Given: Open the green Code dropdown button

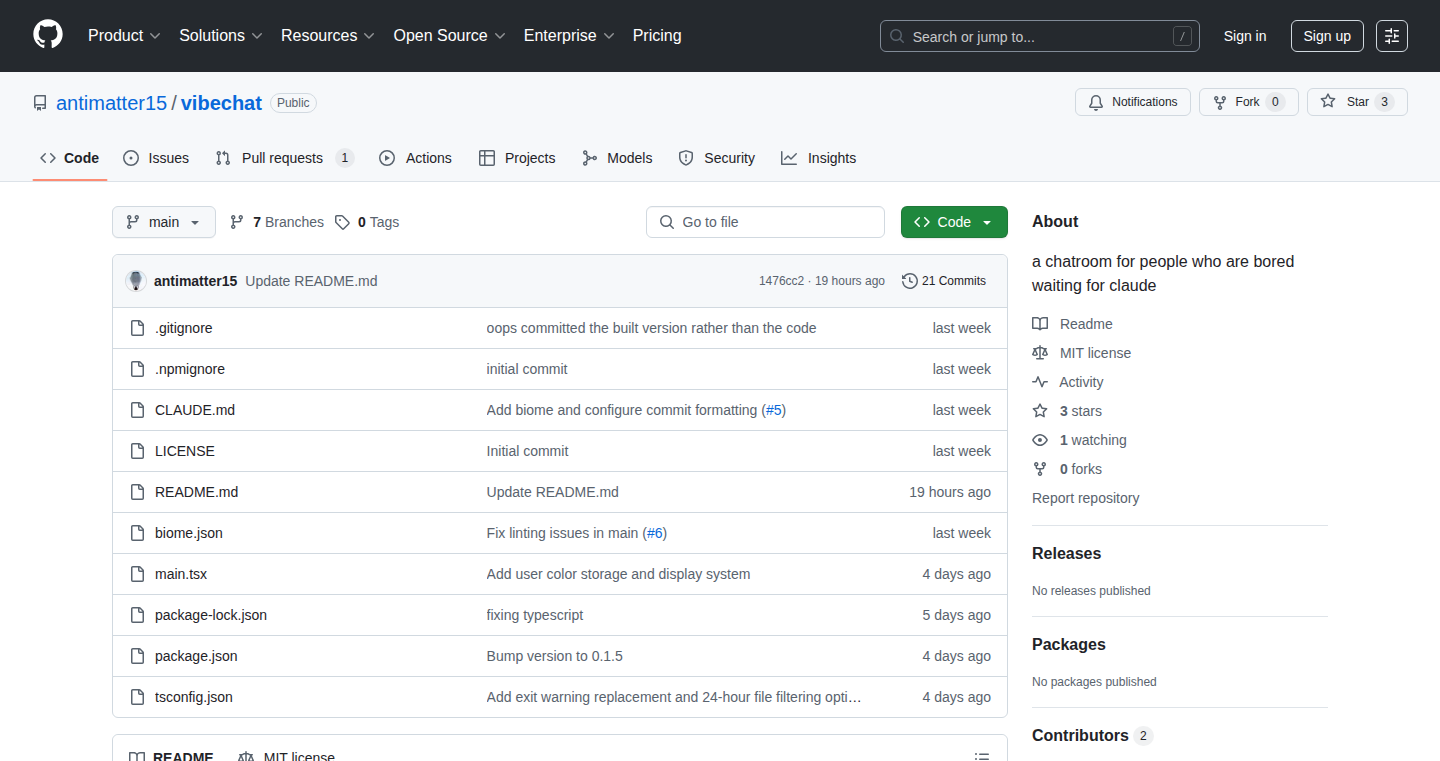Looking at the screenshot, I should (x=954, y=222).
